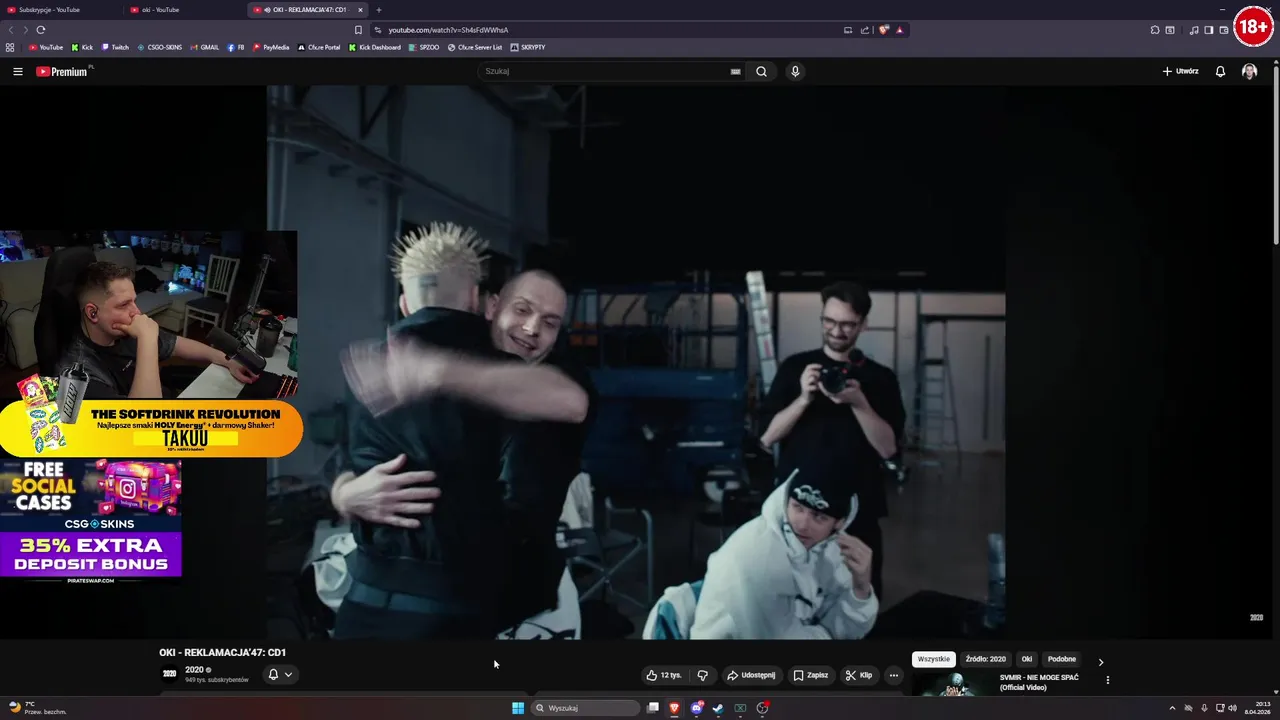This screenshot has width=1280, height=720.
Task: Click the Brave Shields lion icon
Action: pyautogui.click(x=883, y=30)
